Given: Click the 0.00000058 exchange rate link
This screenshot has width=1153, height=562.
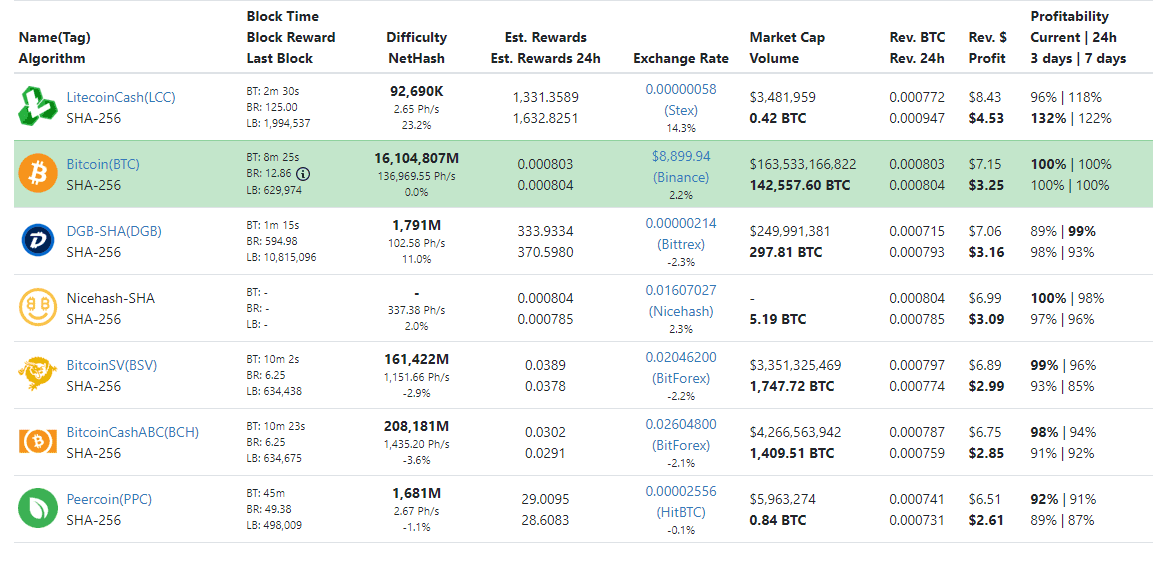Looking at the screenshot, I should [681, 89].
